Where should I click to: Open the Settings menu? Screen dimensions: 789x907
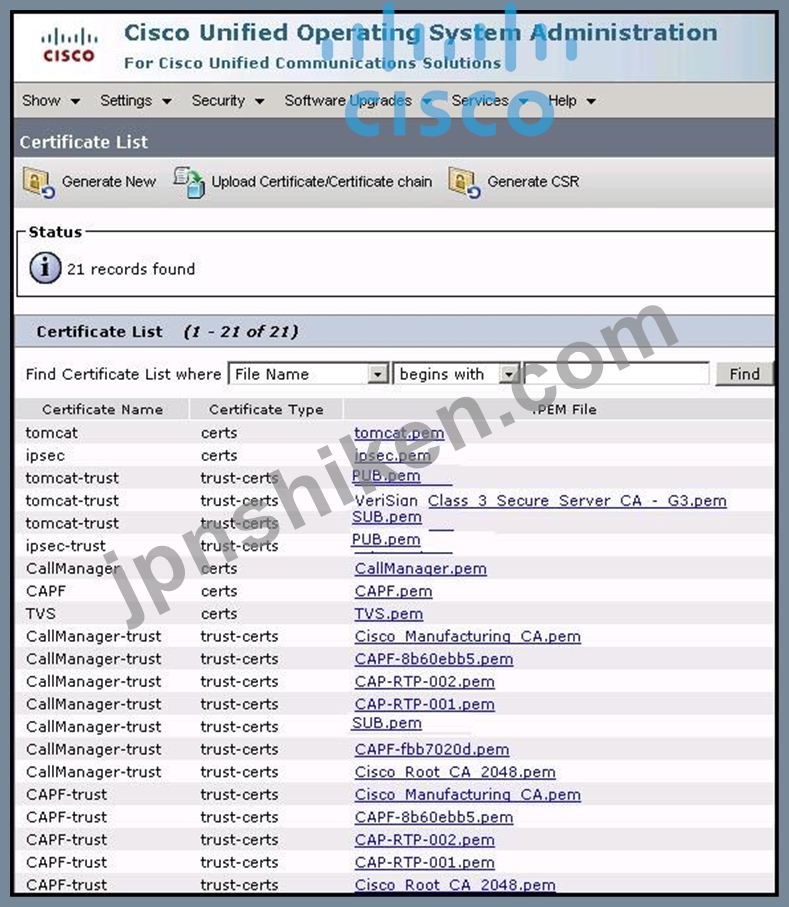pyautogui.click(x=136, y=101)
